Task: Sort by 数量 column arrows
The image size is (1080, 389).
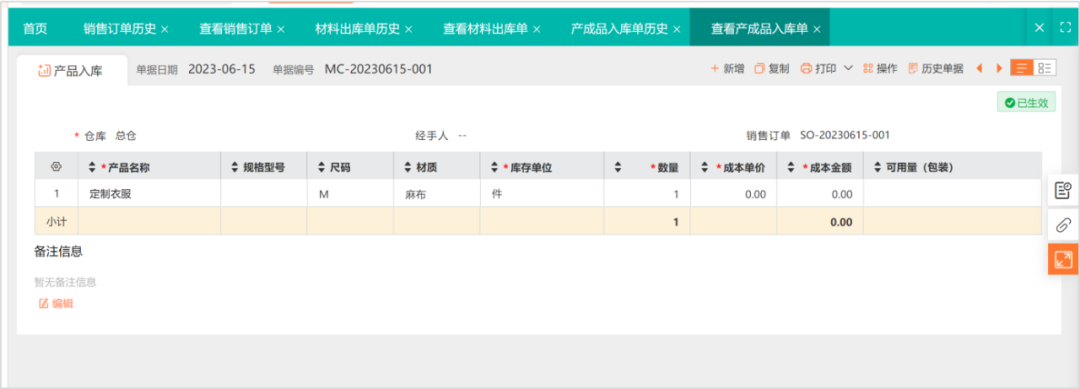Action: (x=618, y=167)
